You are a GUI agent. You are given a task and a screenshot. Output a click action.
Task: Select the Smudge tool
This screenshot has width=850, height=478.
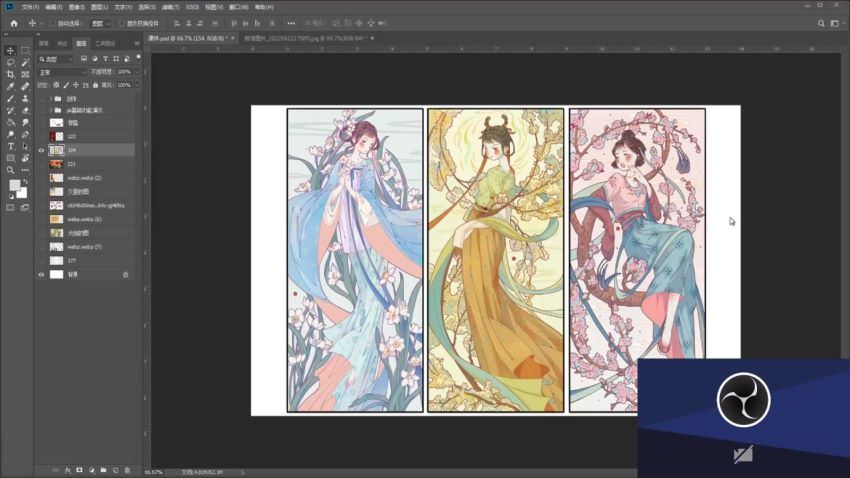[x=25, y=122]
